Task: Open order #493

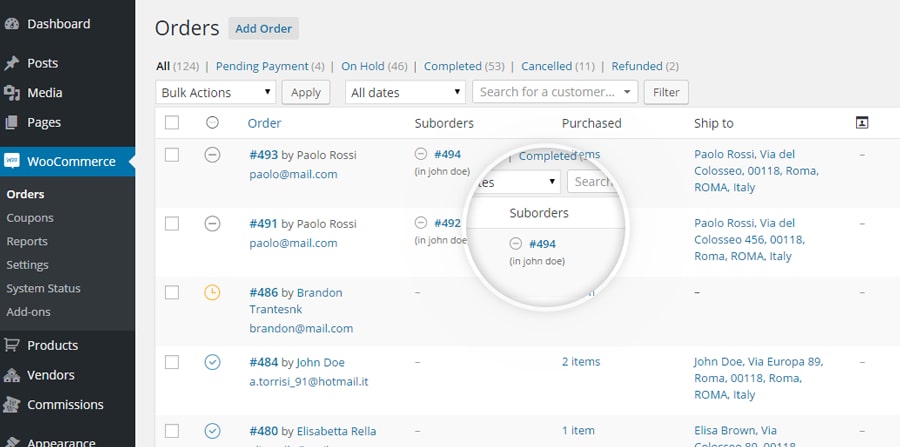Action: click(263, 155)
